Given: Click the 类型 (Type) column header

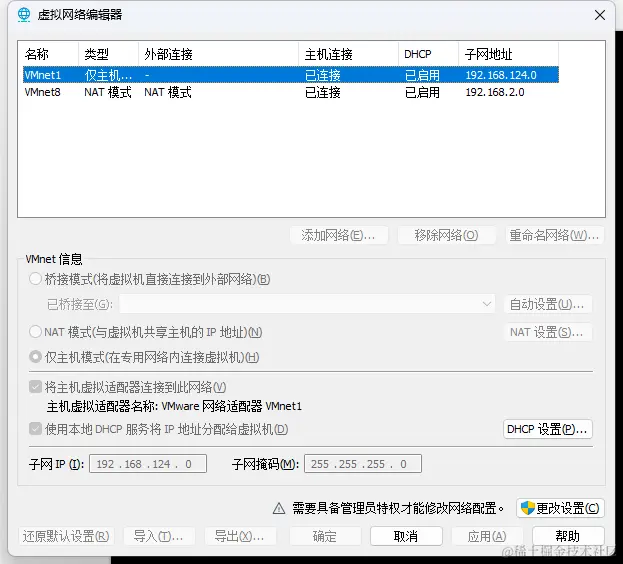Looking at the screenshot, I should (x=108, y=54).
